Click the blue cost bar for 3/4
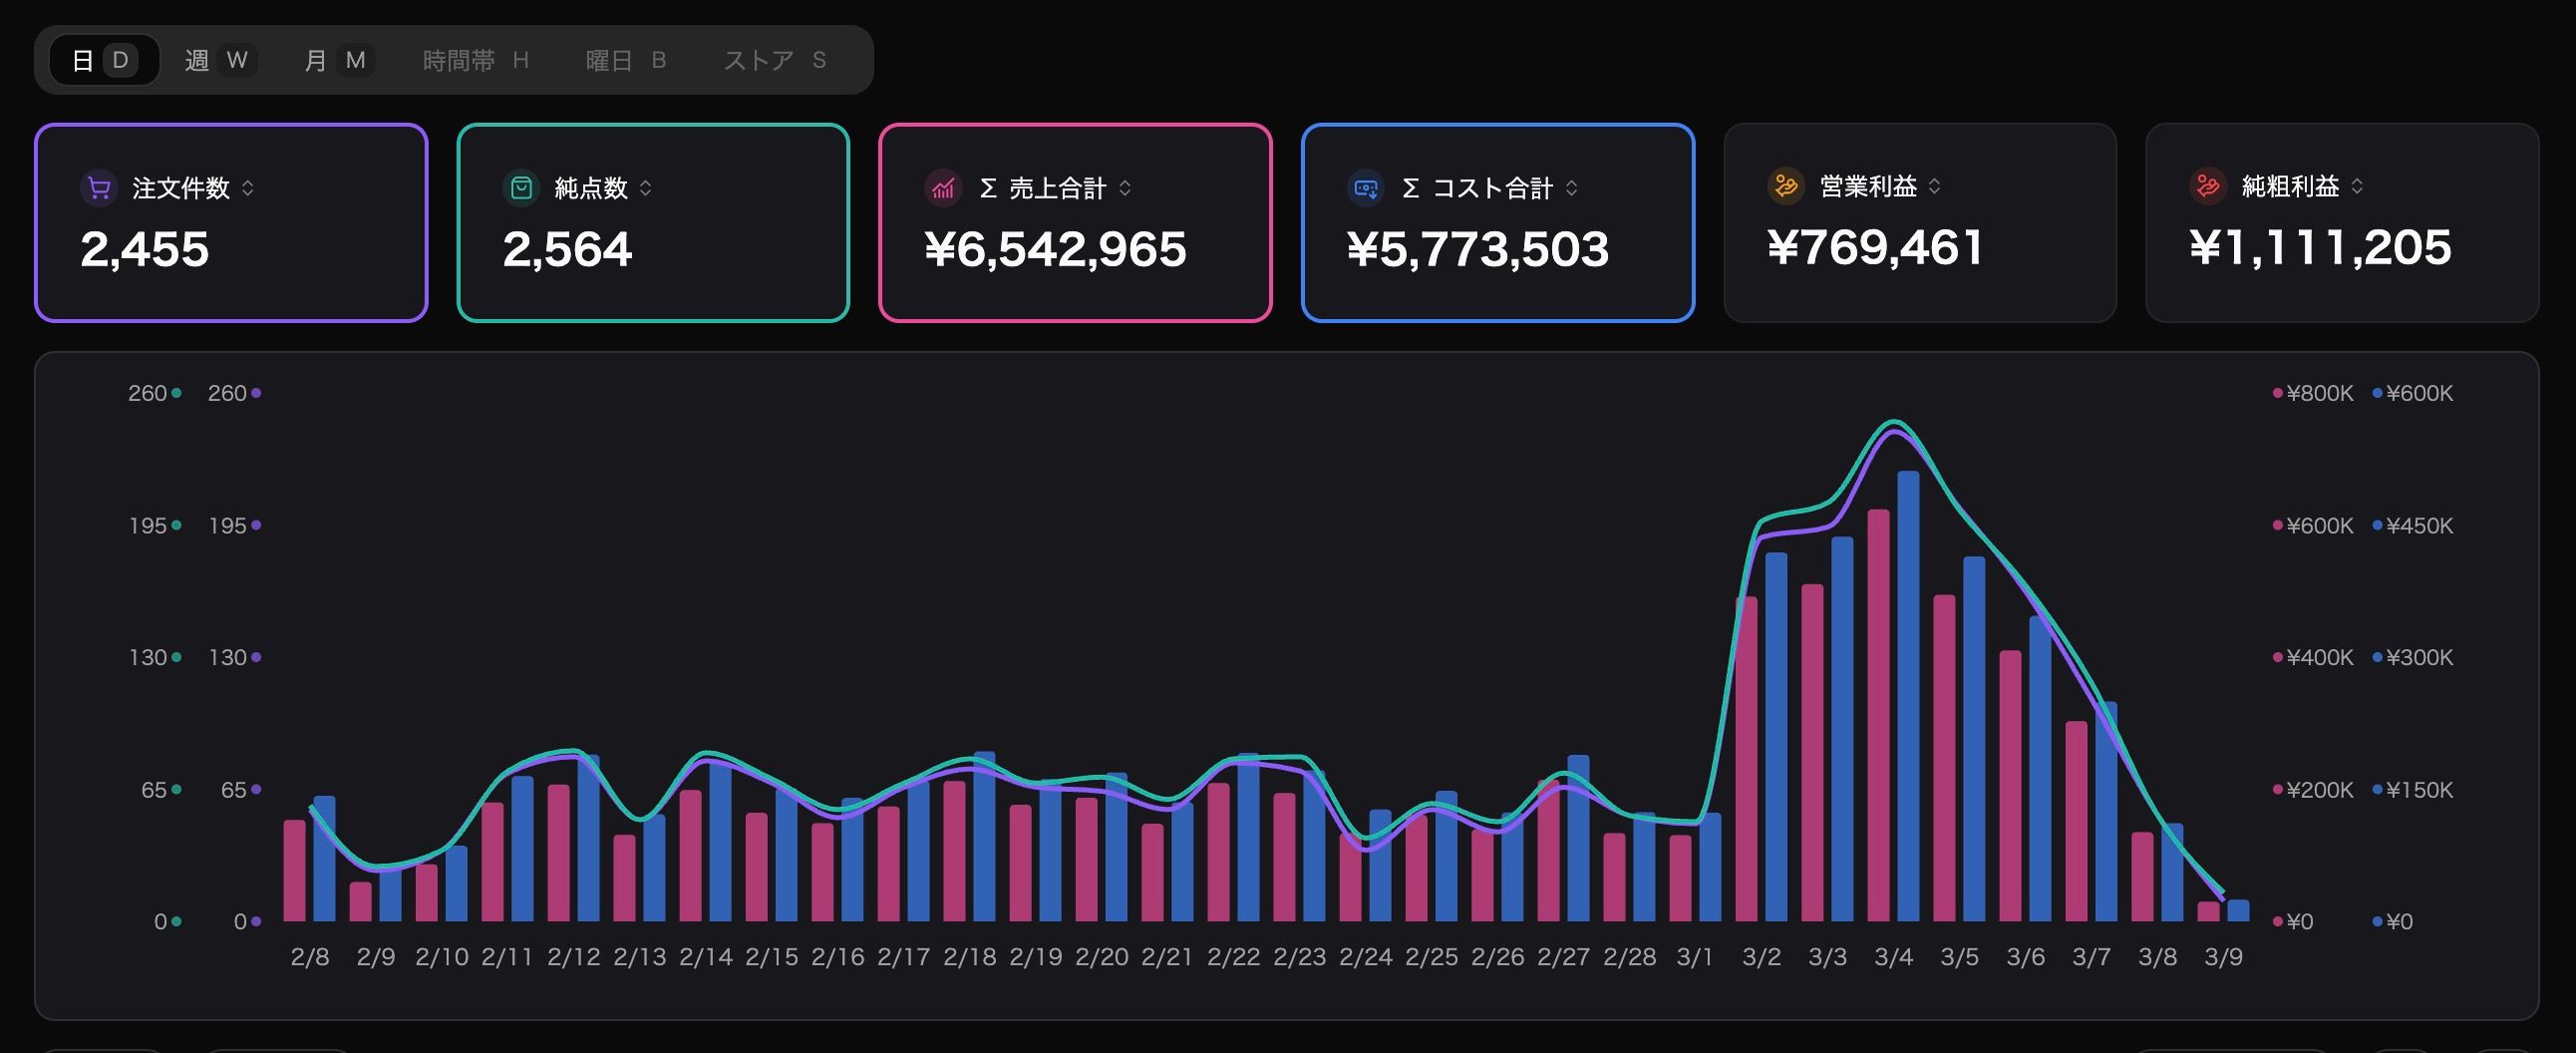Viewport: 2576px width, 1053px height. [x=1908, y=696]
